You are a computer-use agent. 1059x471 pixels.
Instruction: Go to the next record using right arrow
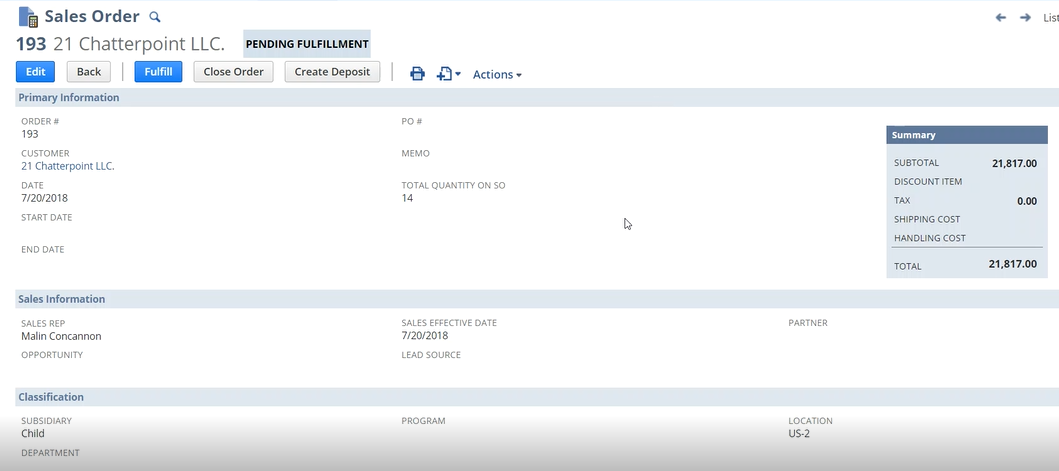1025,18
